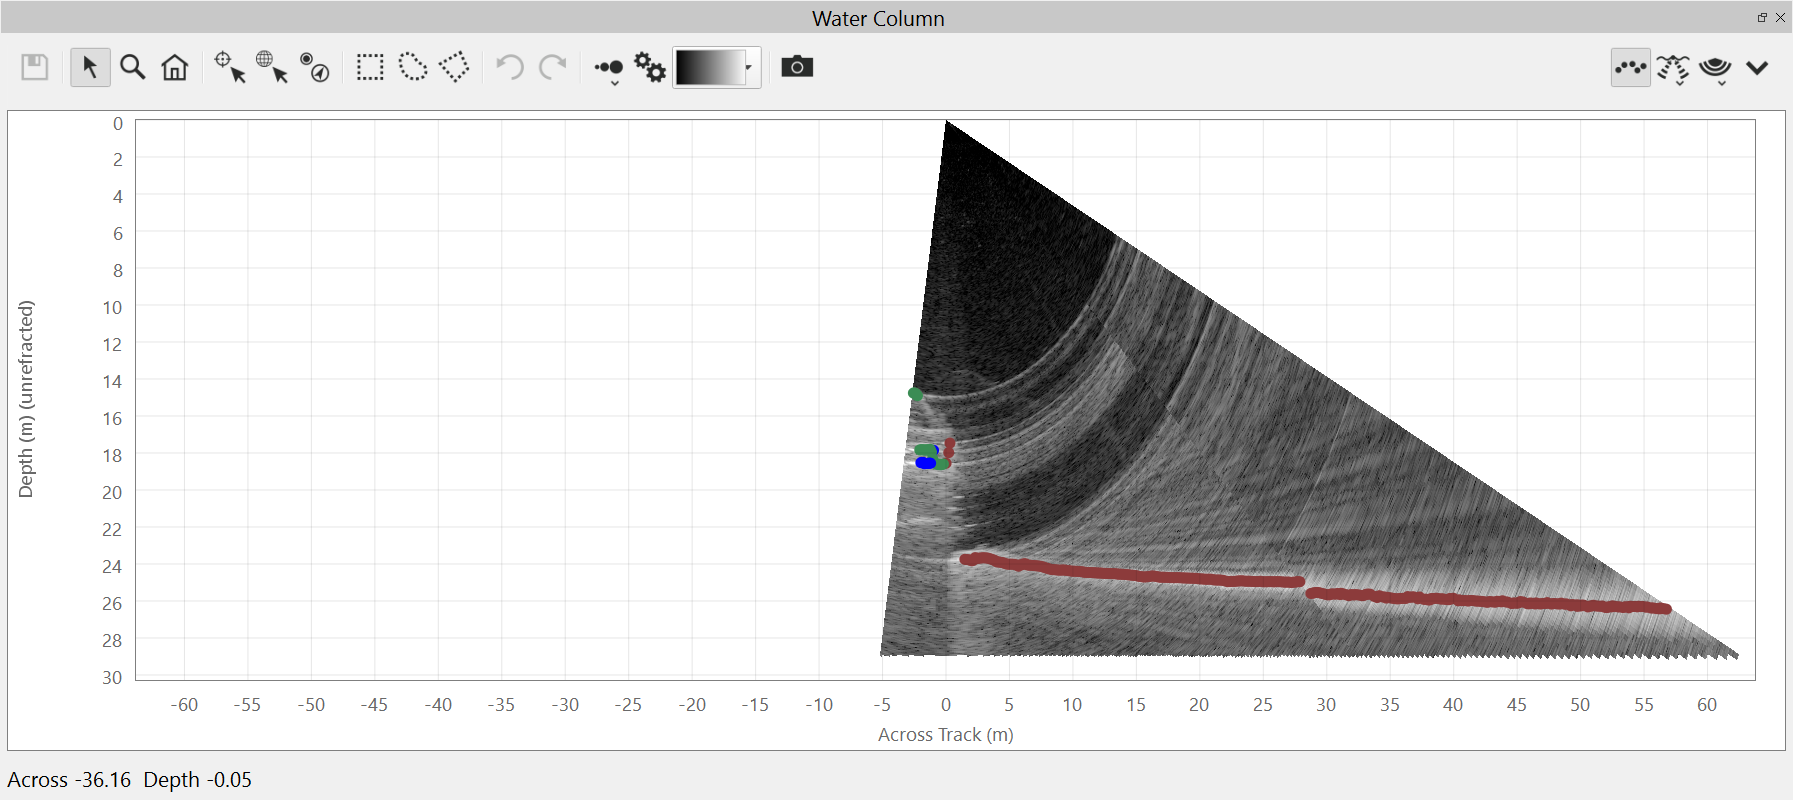Open the sonar beam fan view dropdown
Viewport: 1793px width, 800px height.
click(x=1673, y=69)
